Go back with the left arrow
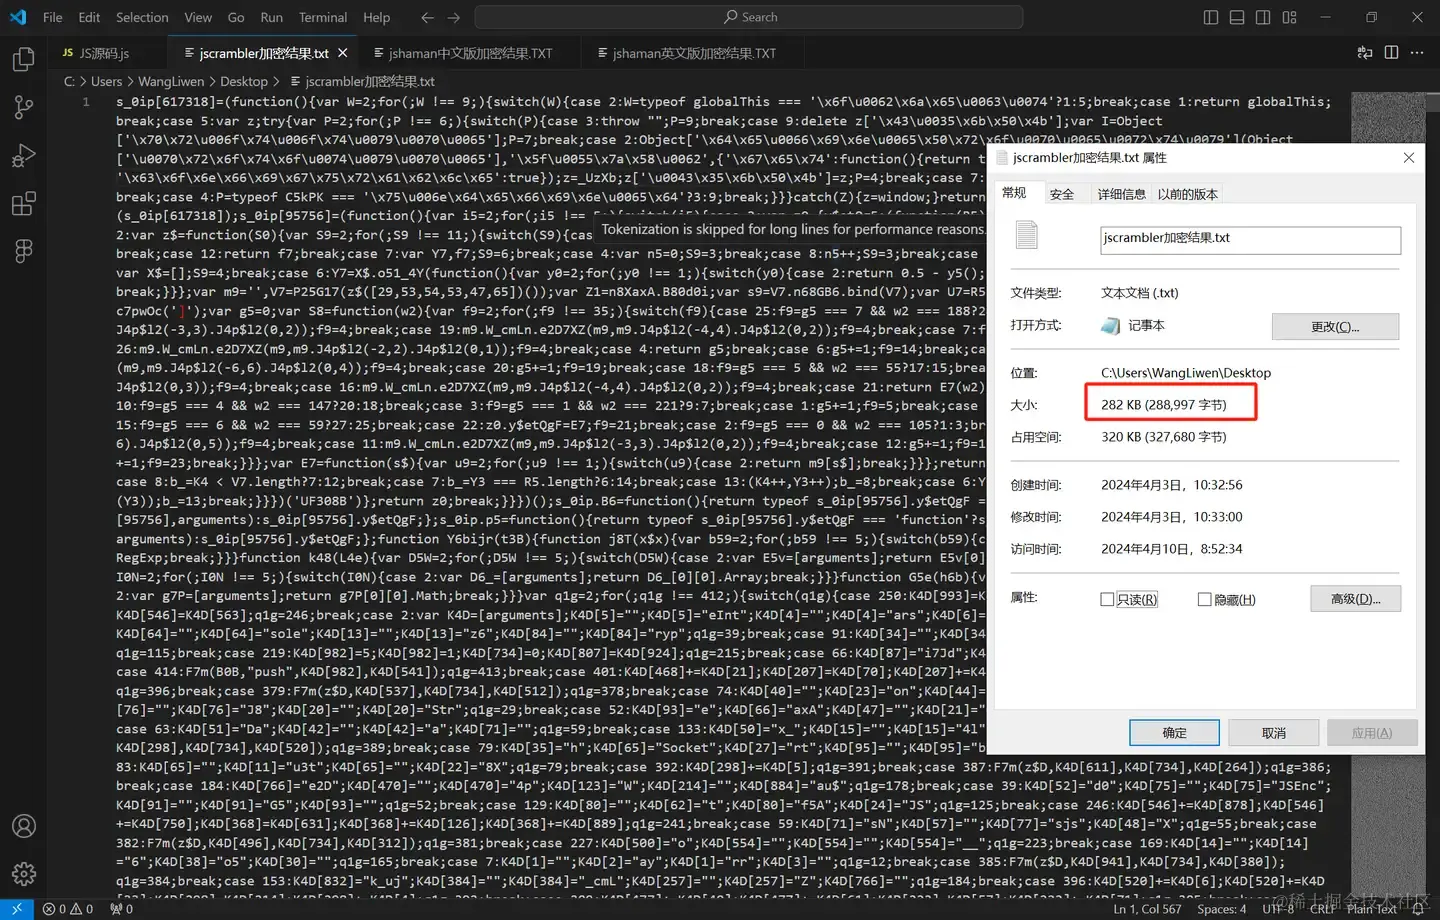The image size is (1440, 920). (x=427, y=17)
